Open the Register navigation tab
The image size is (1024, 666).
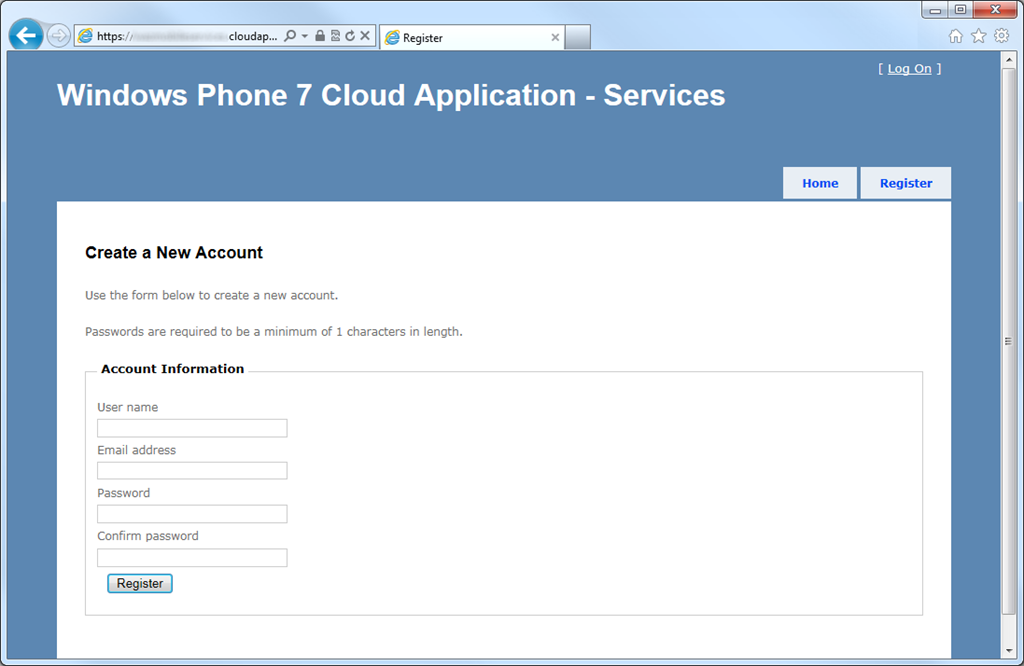pyautogui.click(x=906, y=183)
